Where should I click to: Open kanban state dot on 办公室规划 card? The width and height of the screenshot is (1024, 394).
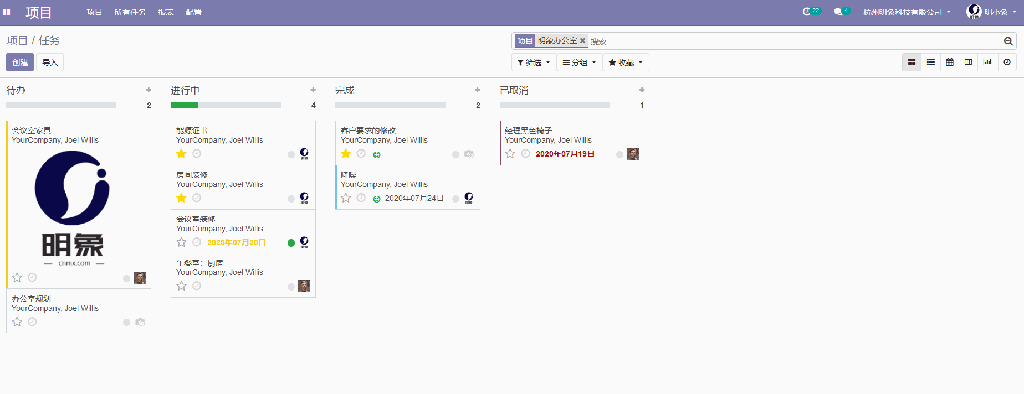127,322
